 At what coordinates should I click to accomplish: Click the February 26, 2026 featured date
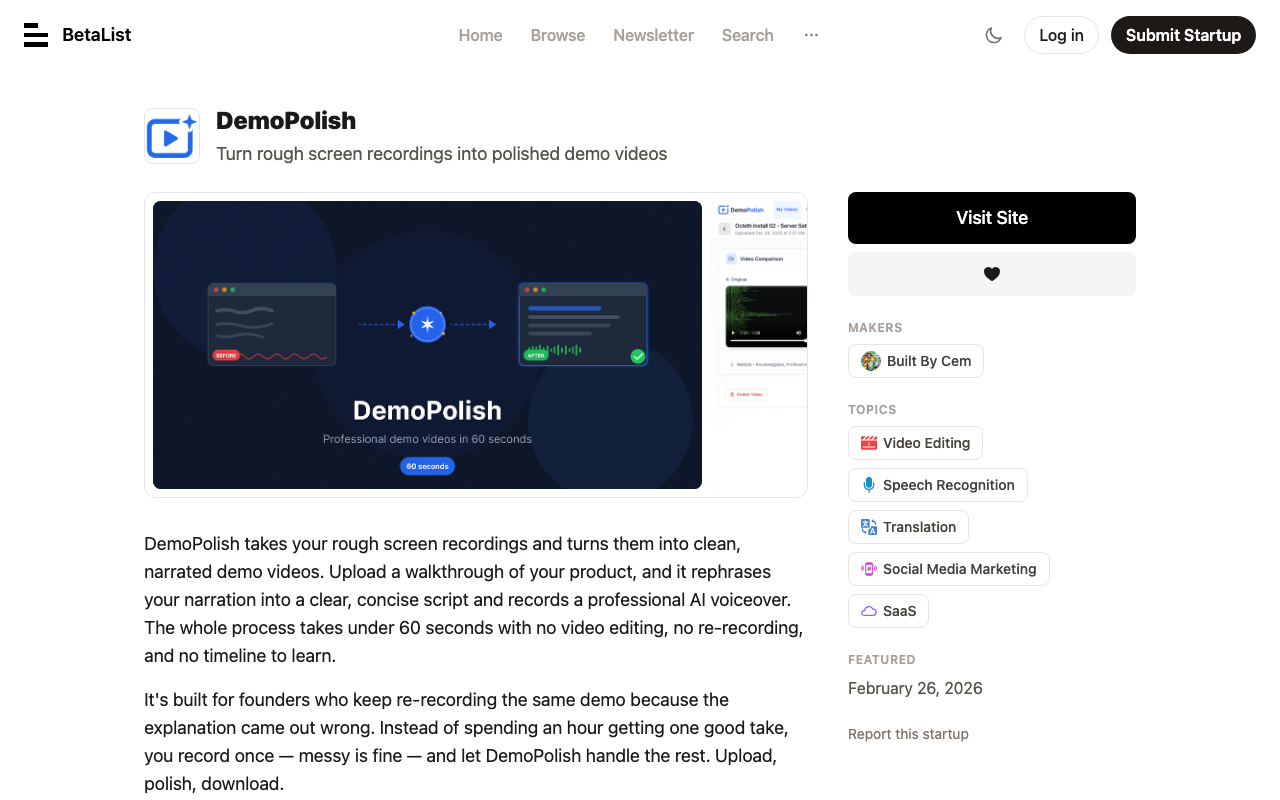tap(915, 688)
